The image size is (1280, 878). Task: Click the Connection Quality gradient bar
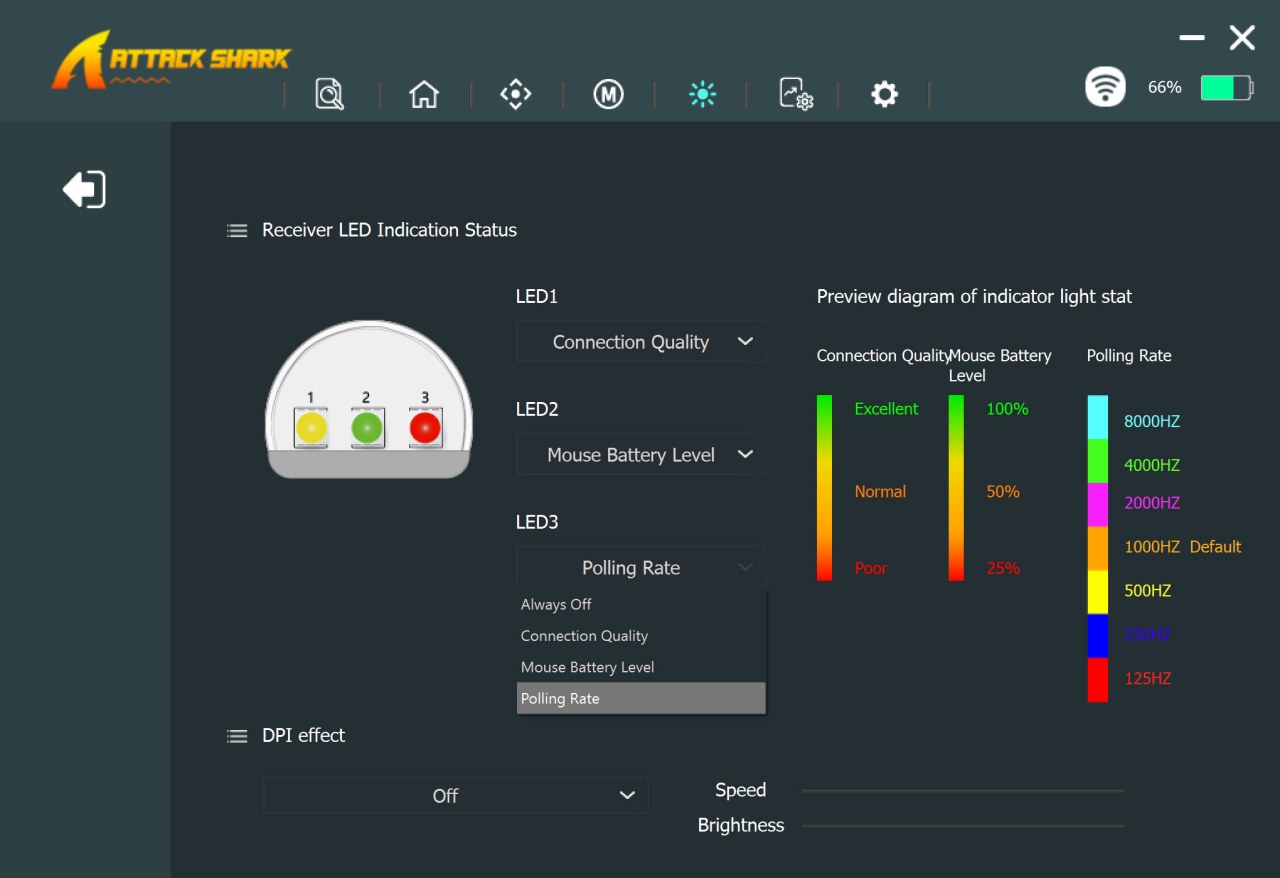point(824,488)
